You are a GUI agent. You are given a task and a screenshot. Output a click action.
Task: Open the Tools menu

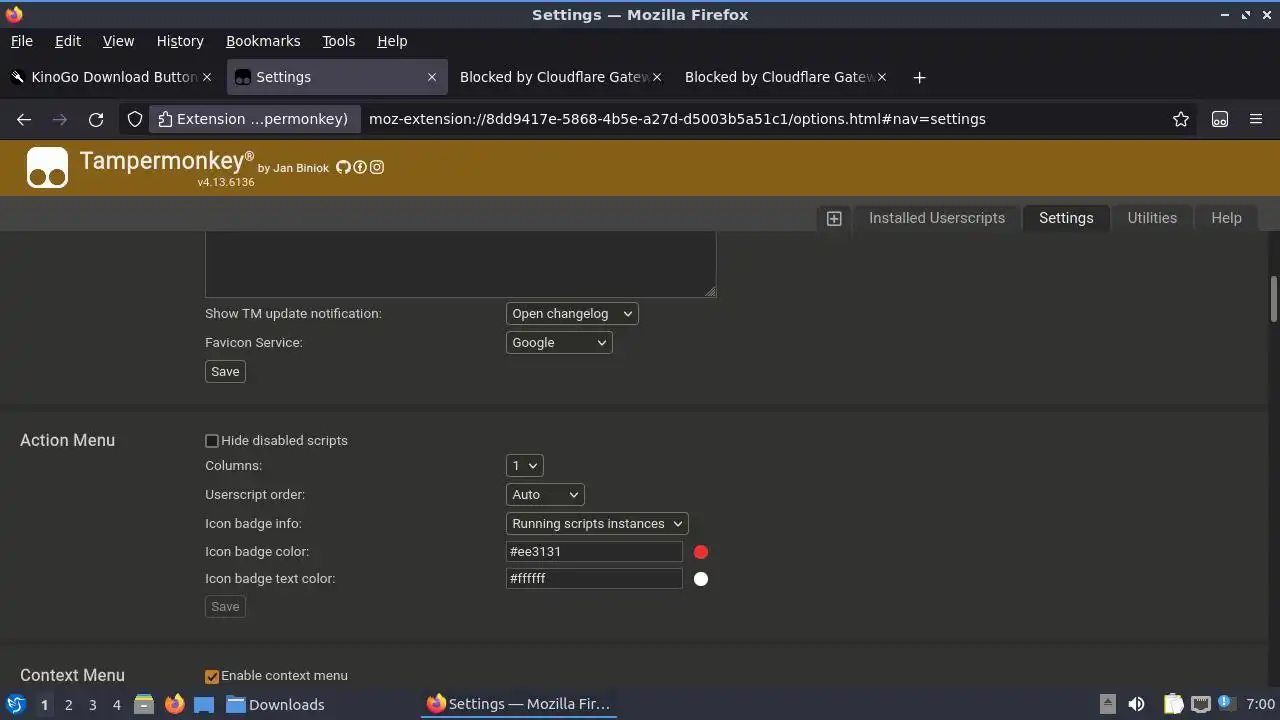[x=339, y=41]
